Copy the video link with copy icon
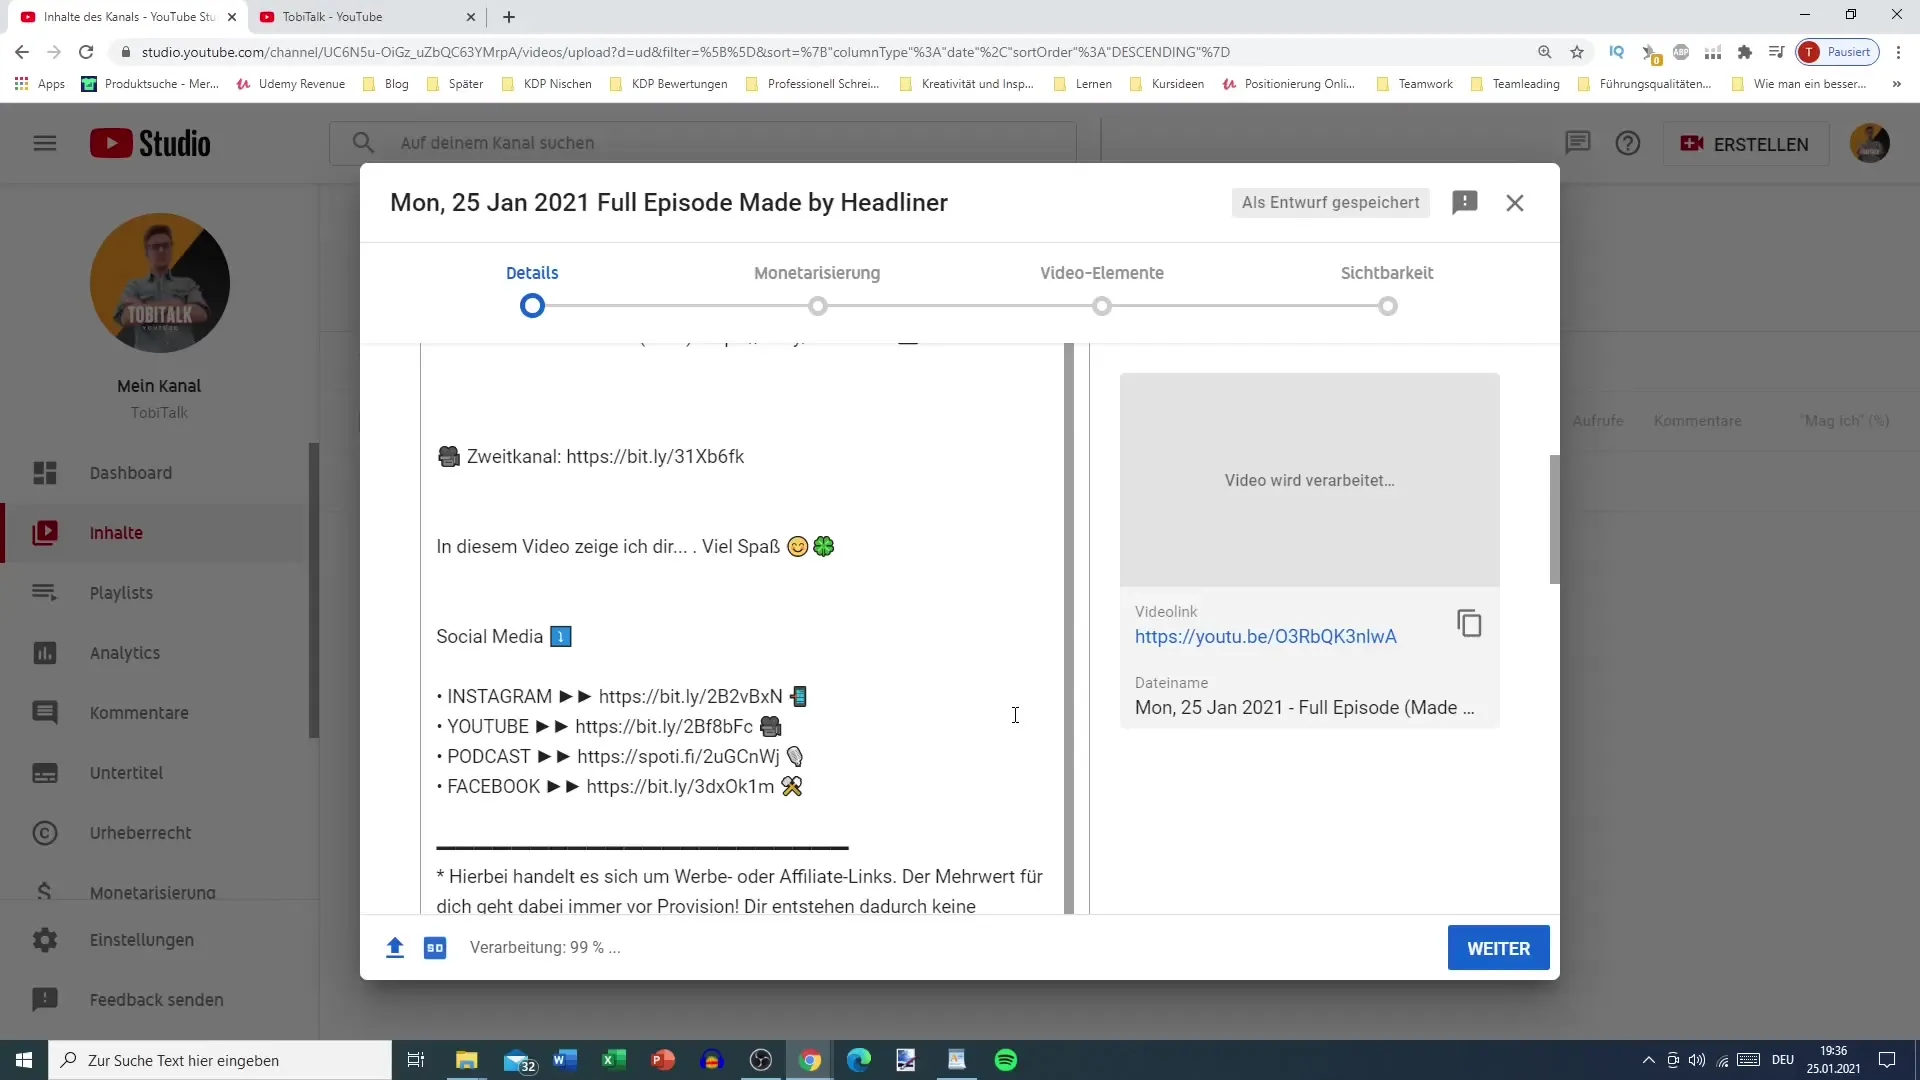 (x=1469, y=623)
